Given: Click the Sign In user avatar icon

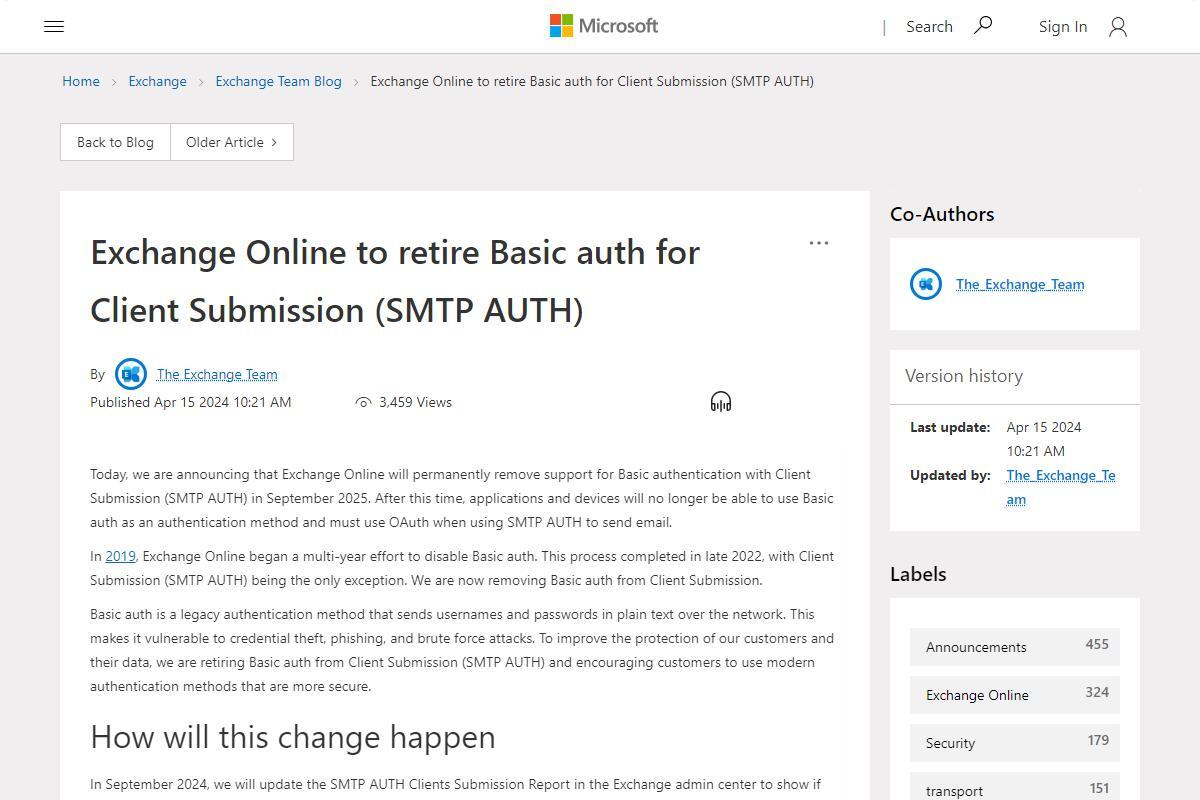Looking at the screenshot, I should [x=1118, y=27].
